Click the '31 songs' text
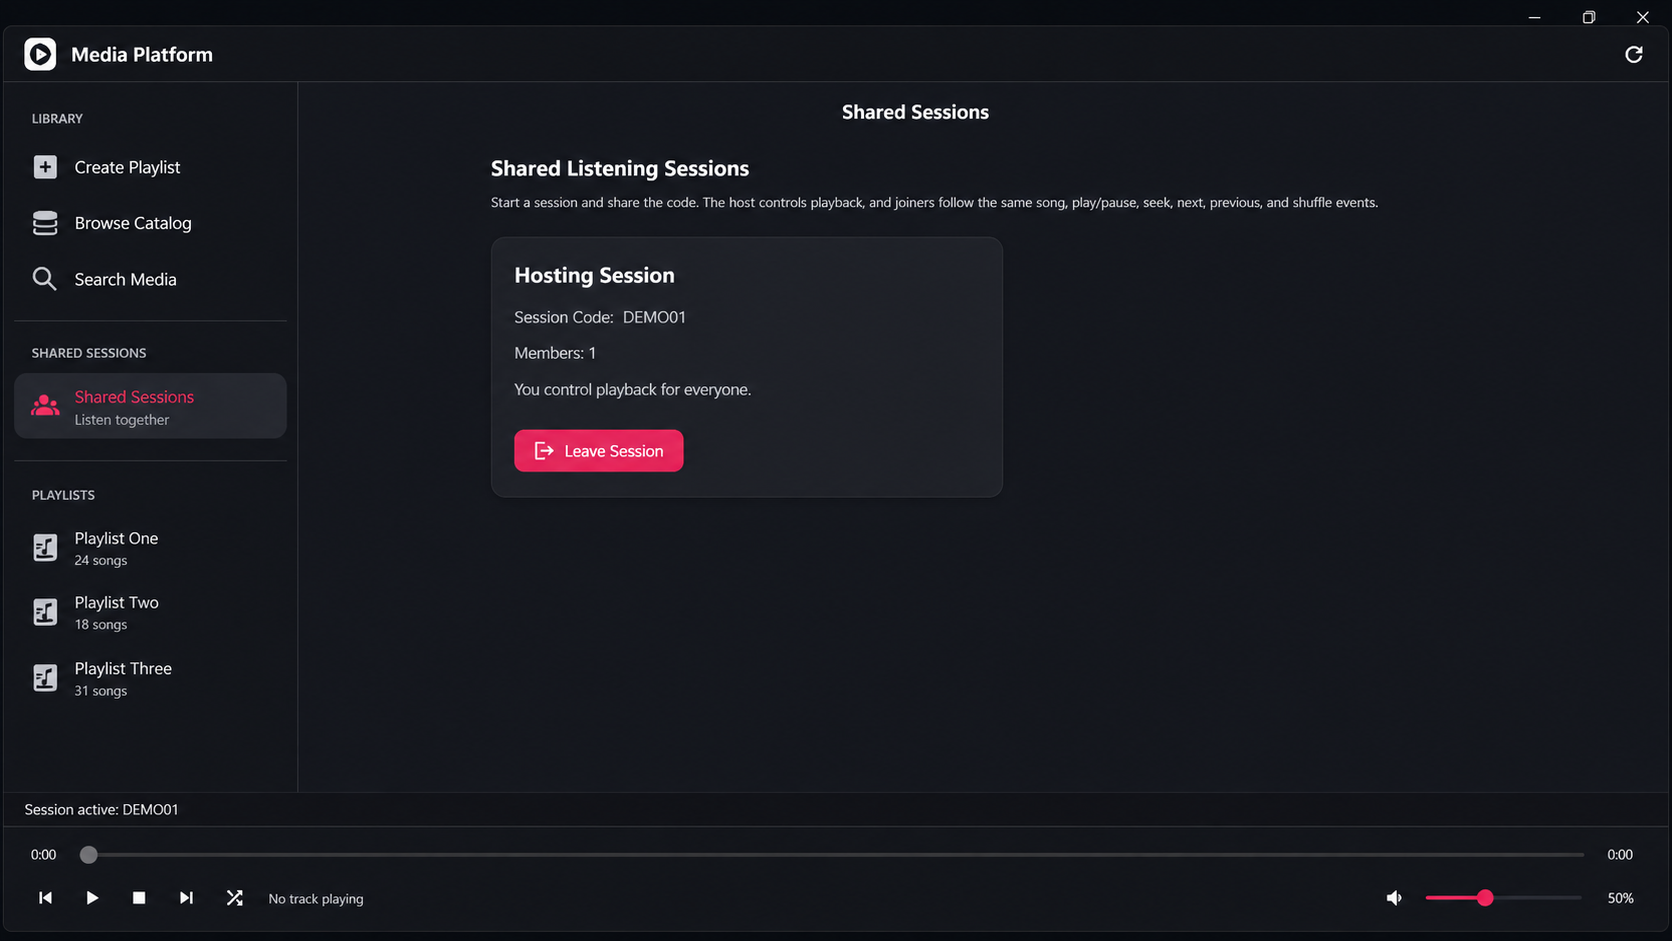 [101, 691]
